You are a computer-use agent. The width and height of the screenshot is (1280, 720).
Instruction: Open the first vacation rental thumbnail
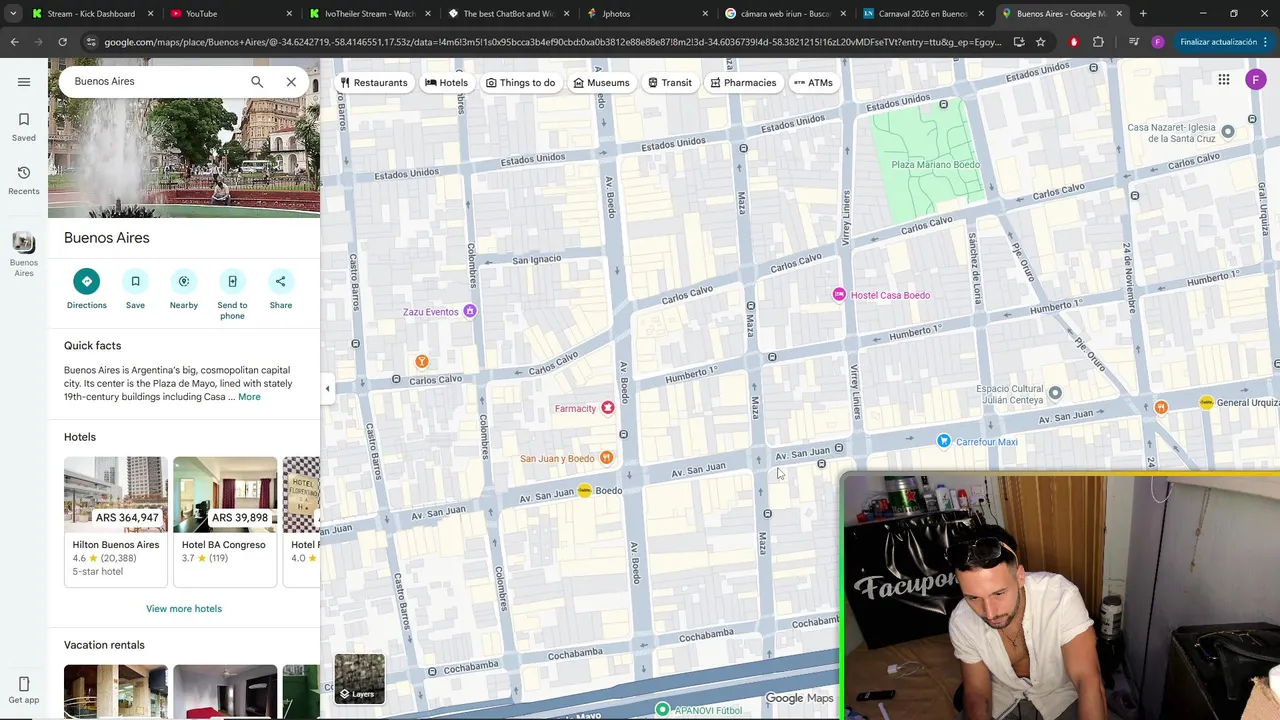[x=116, y=691]
